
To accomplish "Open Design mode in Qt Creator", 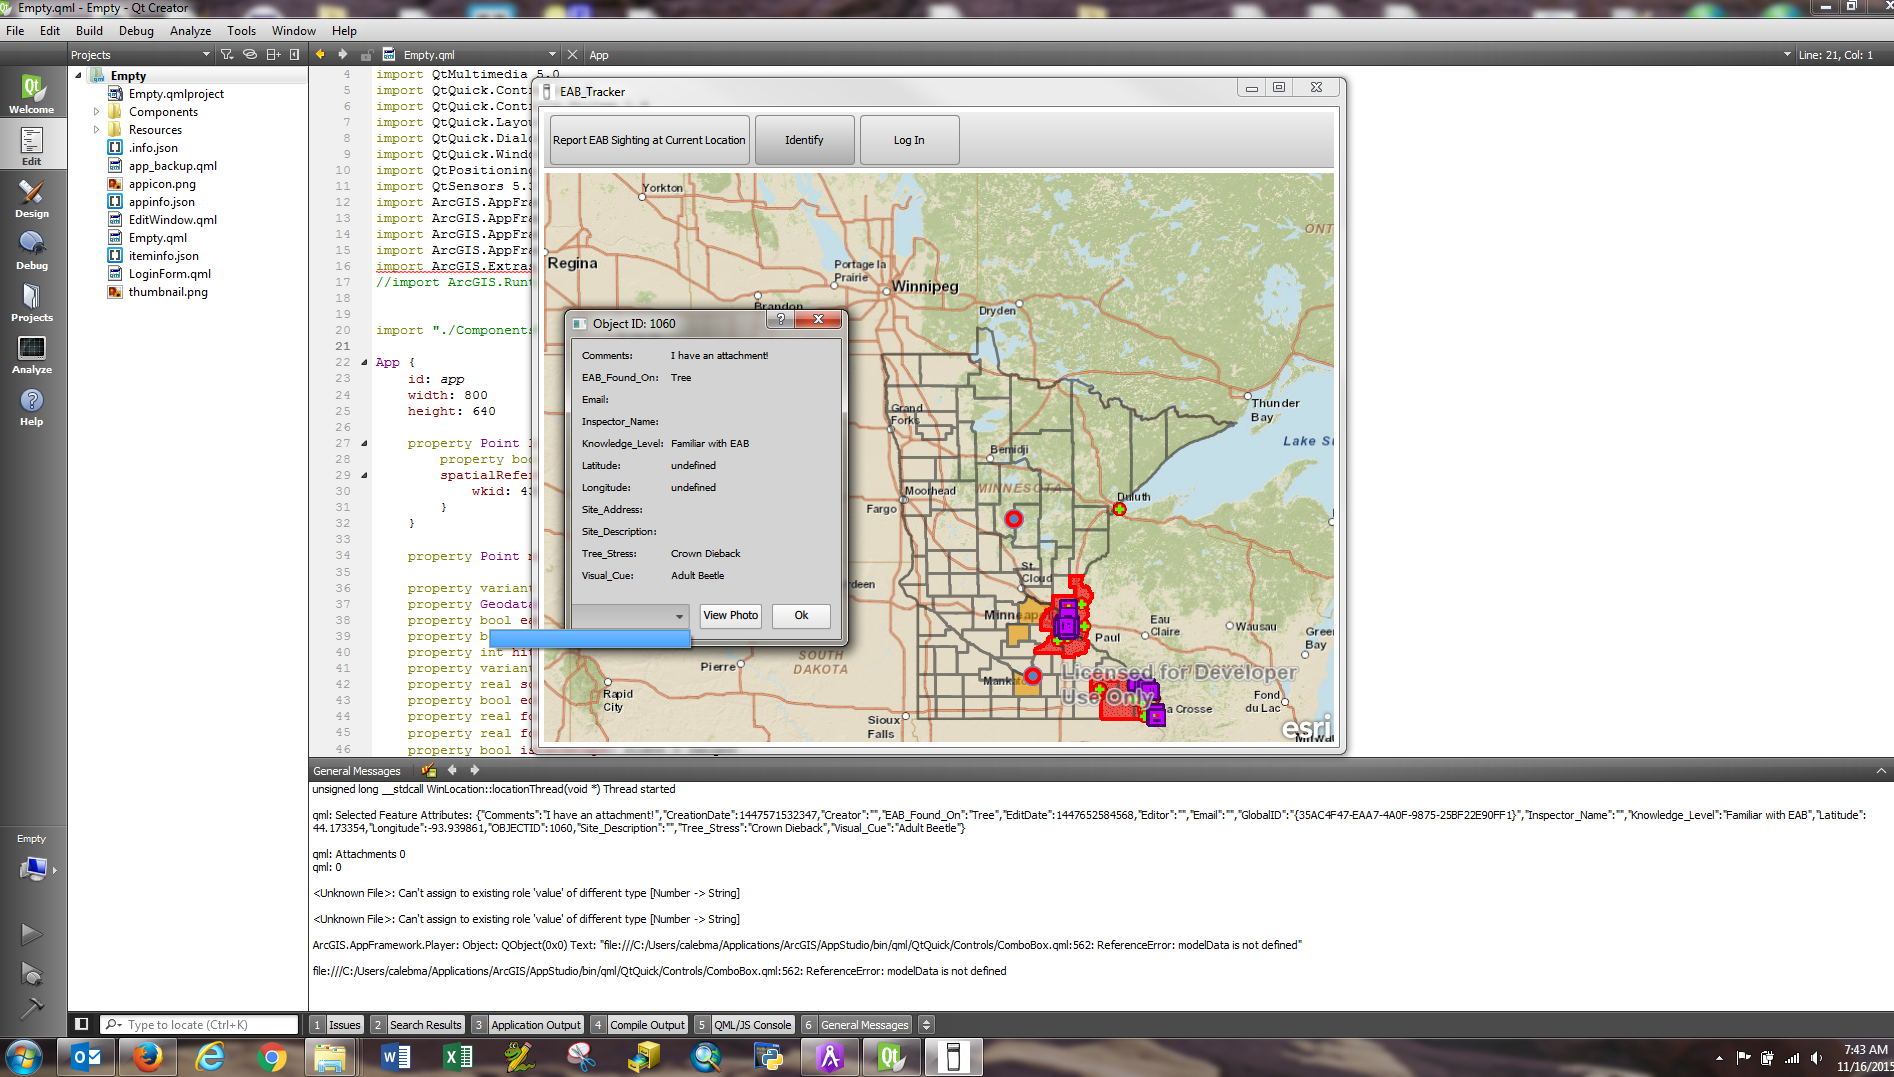I will click(32, 198).
